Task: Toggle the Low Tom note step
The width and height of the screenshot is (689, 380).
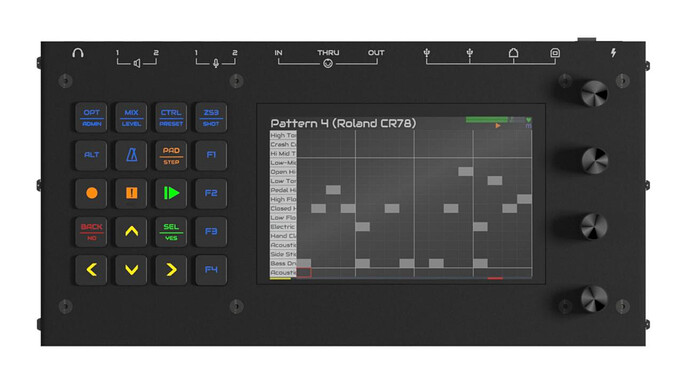Action: [x=495, y=181]
